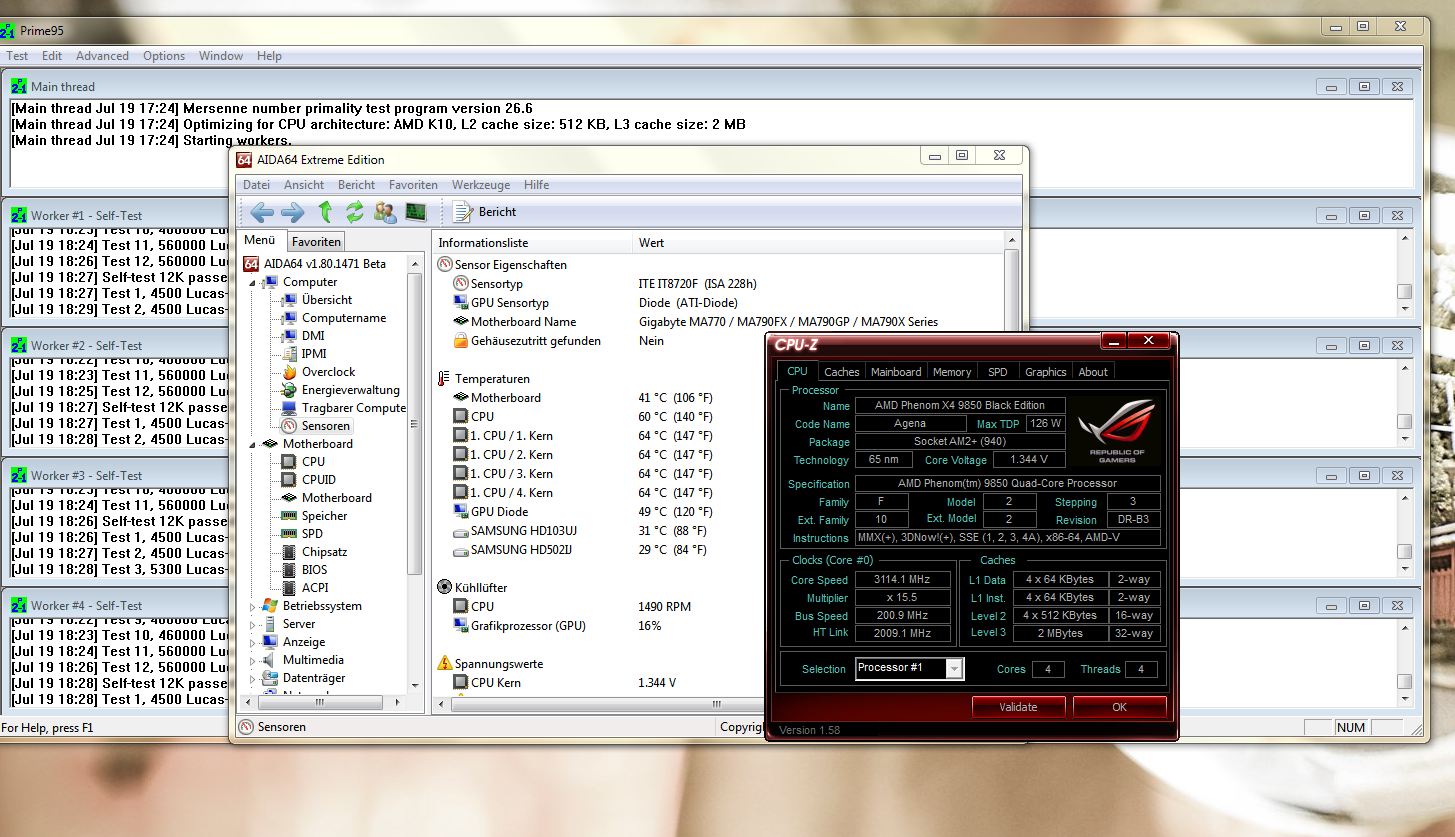Screen dimensions: 1455x837
Task: Click the Validate button in CPU-Z
Action: [1018, 707]
